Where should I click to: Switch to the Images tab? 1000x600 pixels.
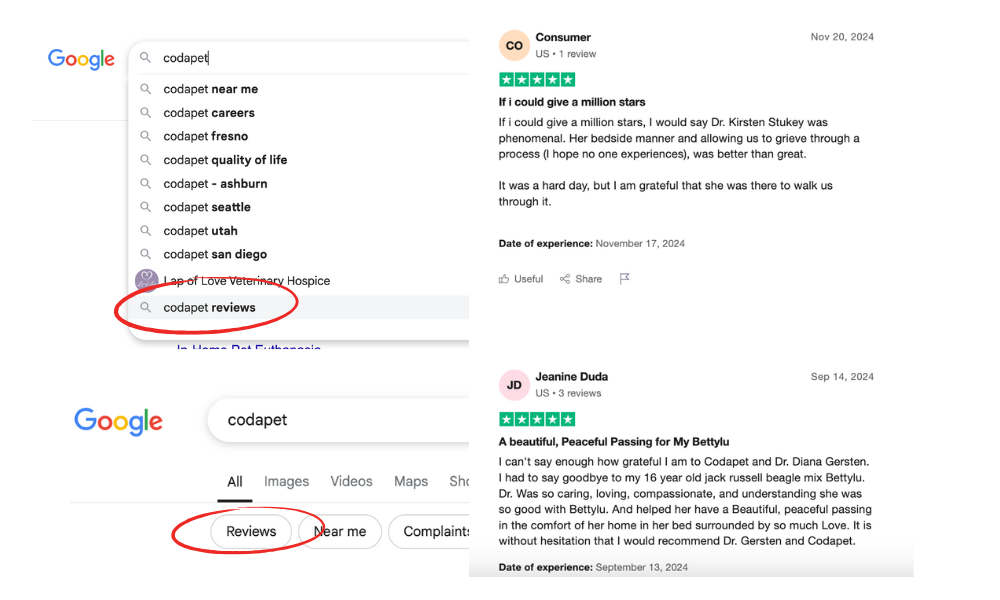(286, 481)
